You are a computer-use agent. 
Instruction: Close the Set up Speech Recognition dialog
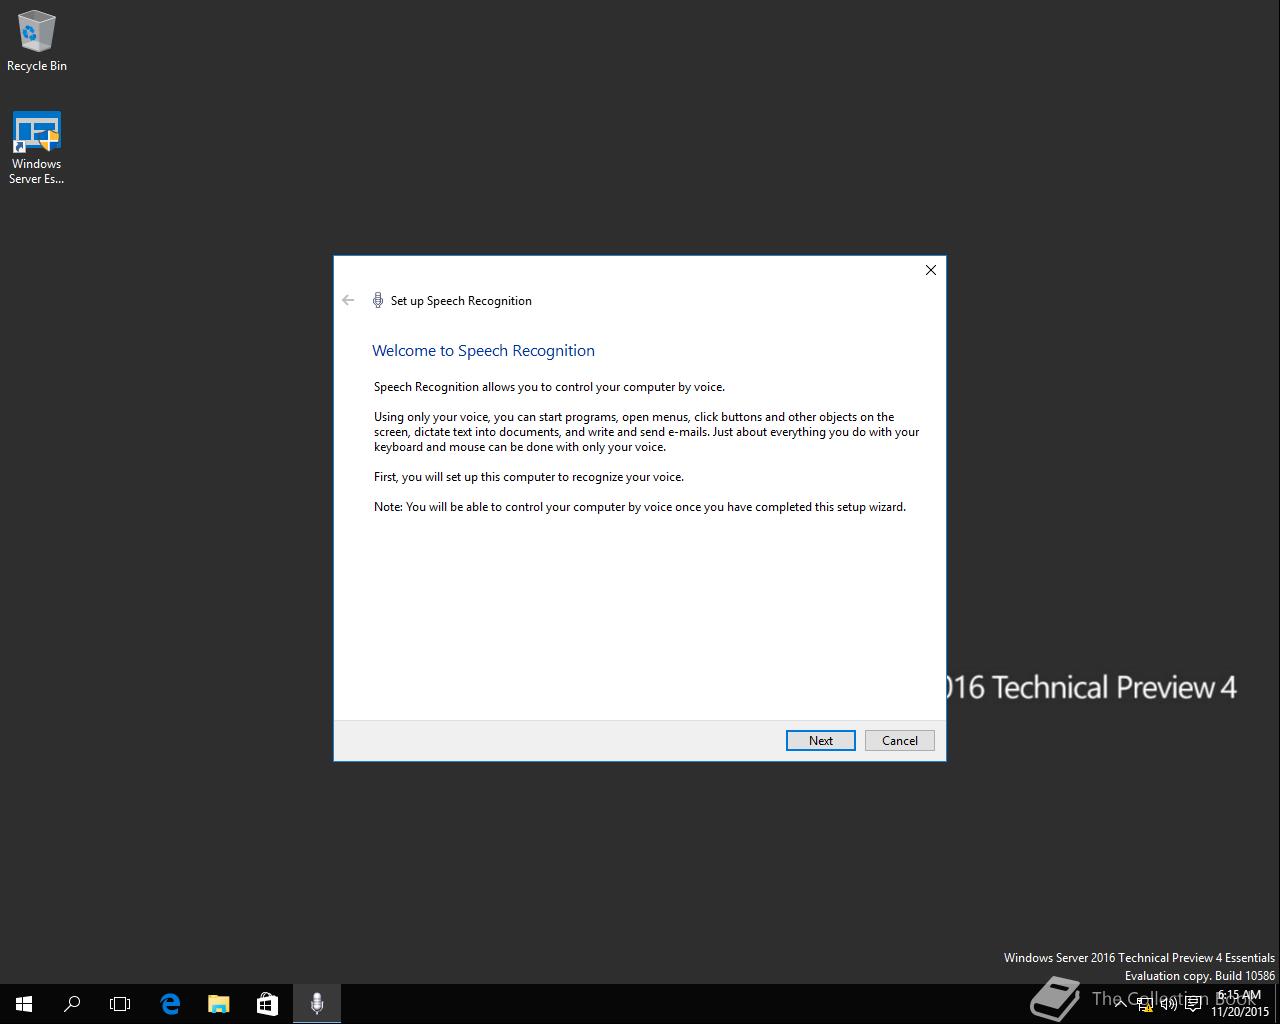coord(931,270)
